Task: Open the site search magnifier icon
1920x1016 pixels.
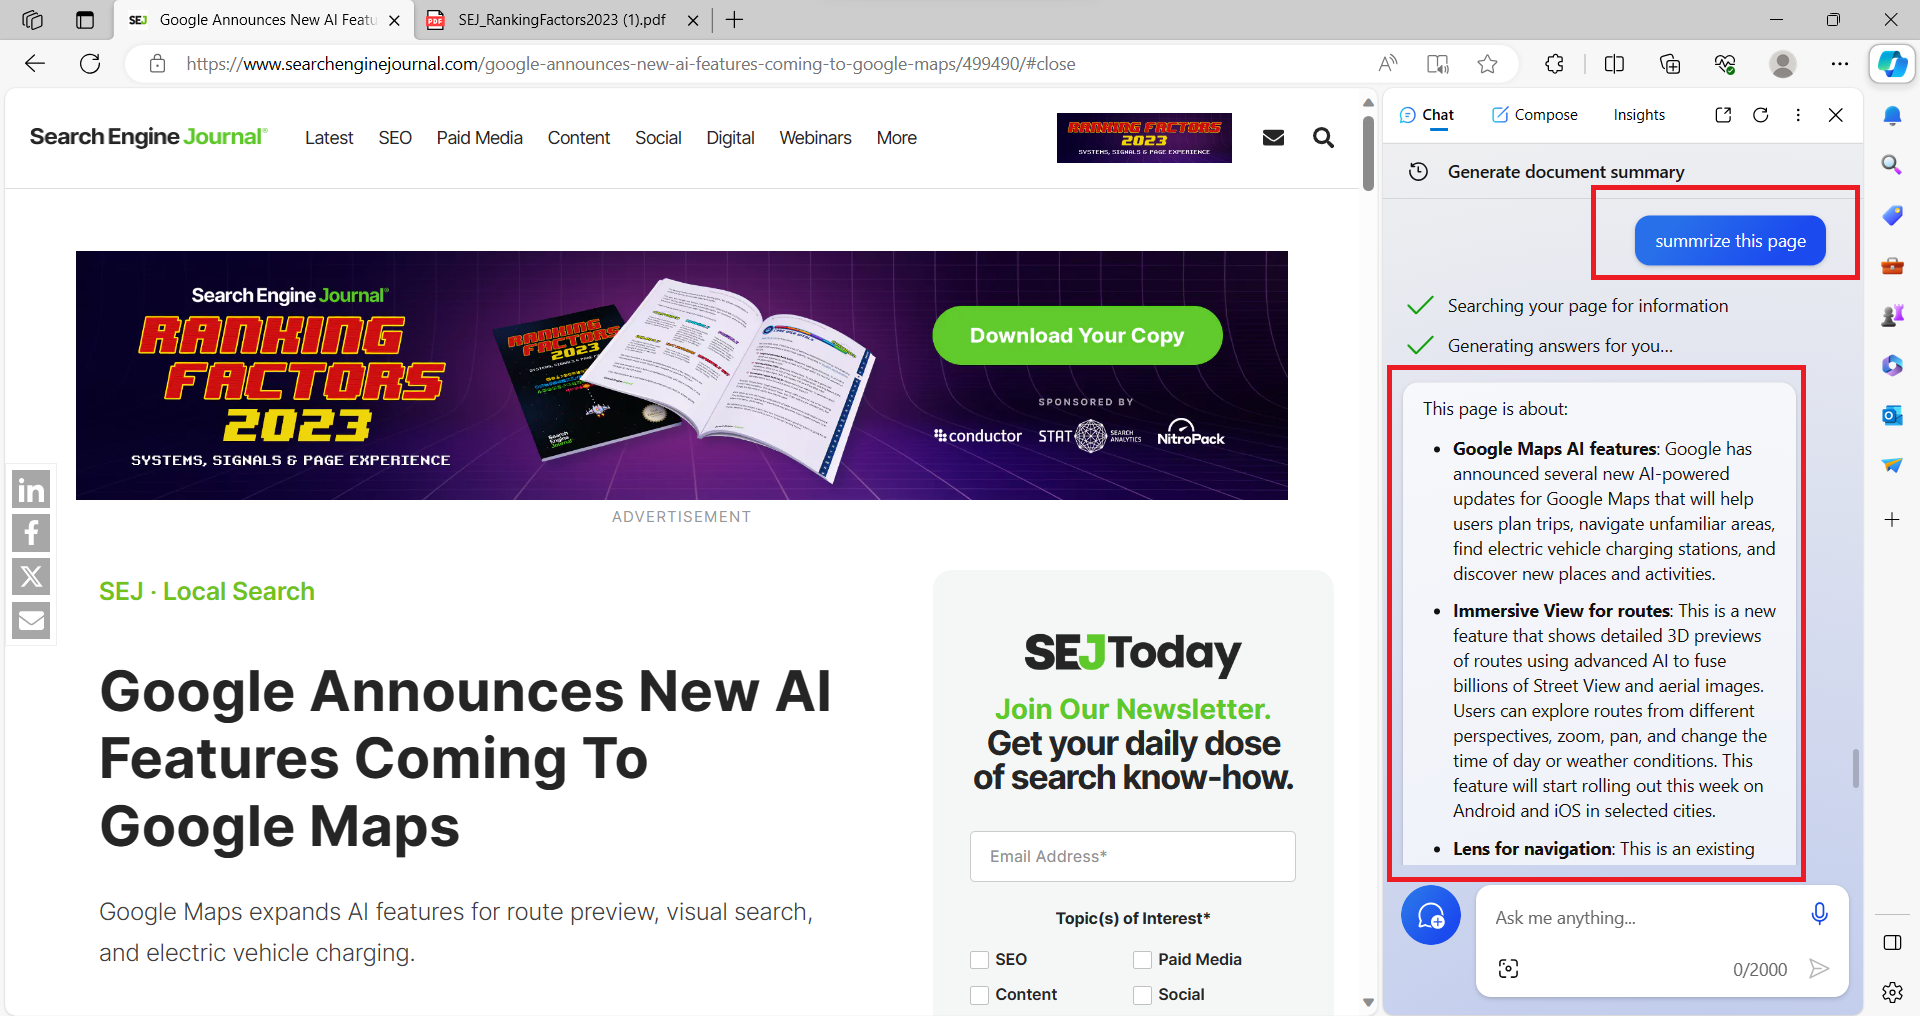Action: [1323, 138]
